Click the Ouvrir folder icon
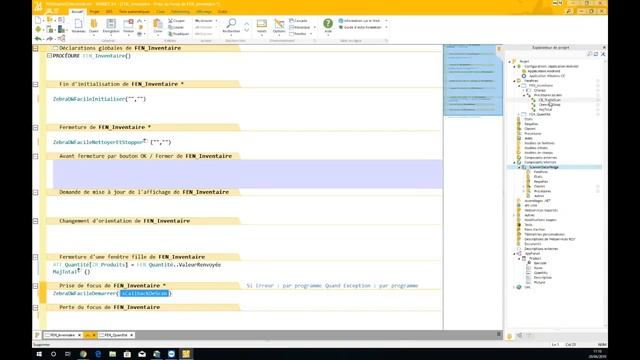This screenshot has height=360, width=640. point(94,26)
